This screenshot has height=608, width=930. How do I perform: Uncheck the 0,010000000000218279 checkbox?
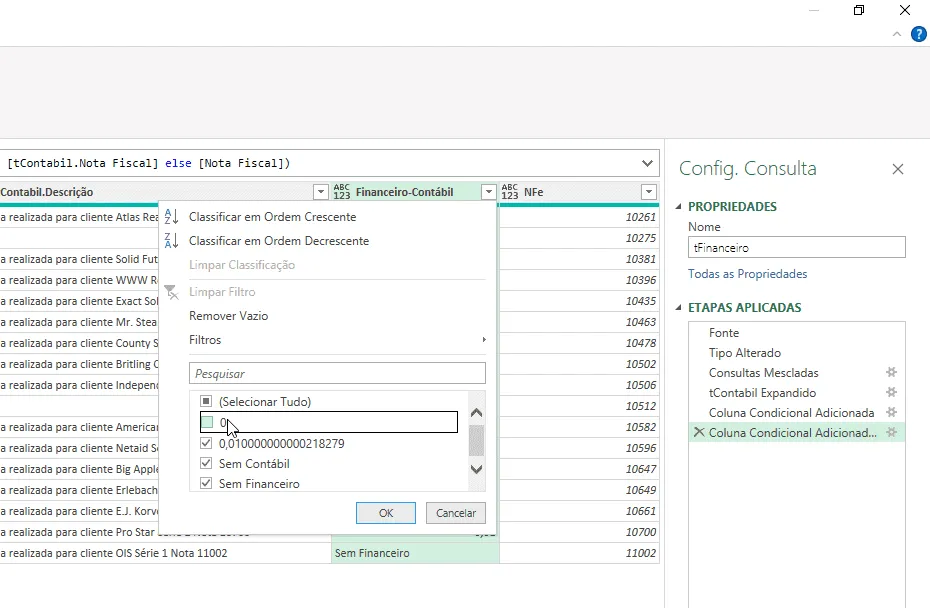(x=206, y=443)
